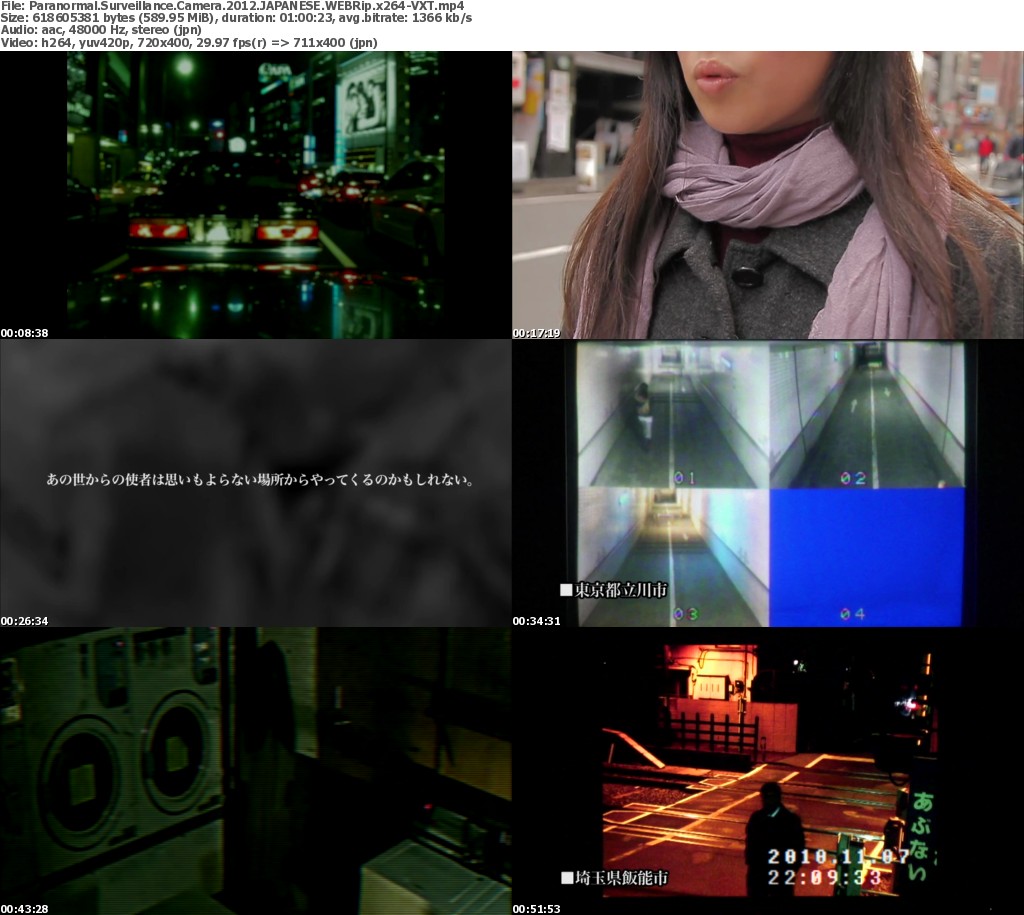The width and height of the screenshot is (1024, 915).
Task: Open the night street taxi thumbnail
Action: 255,195
